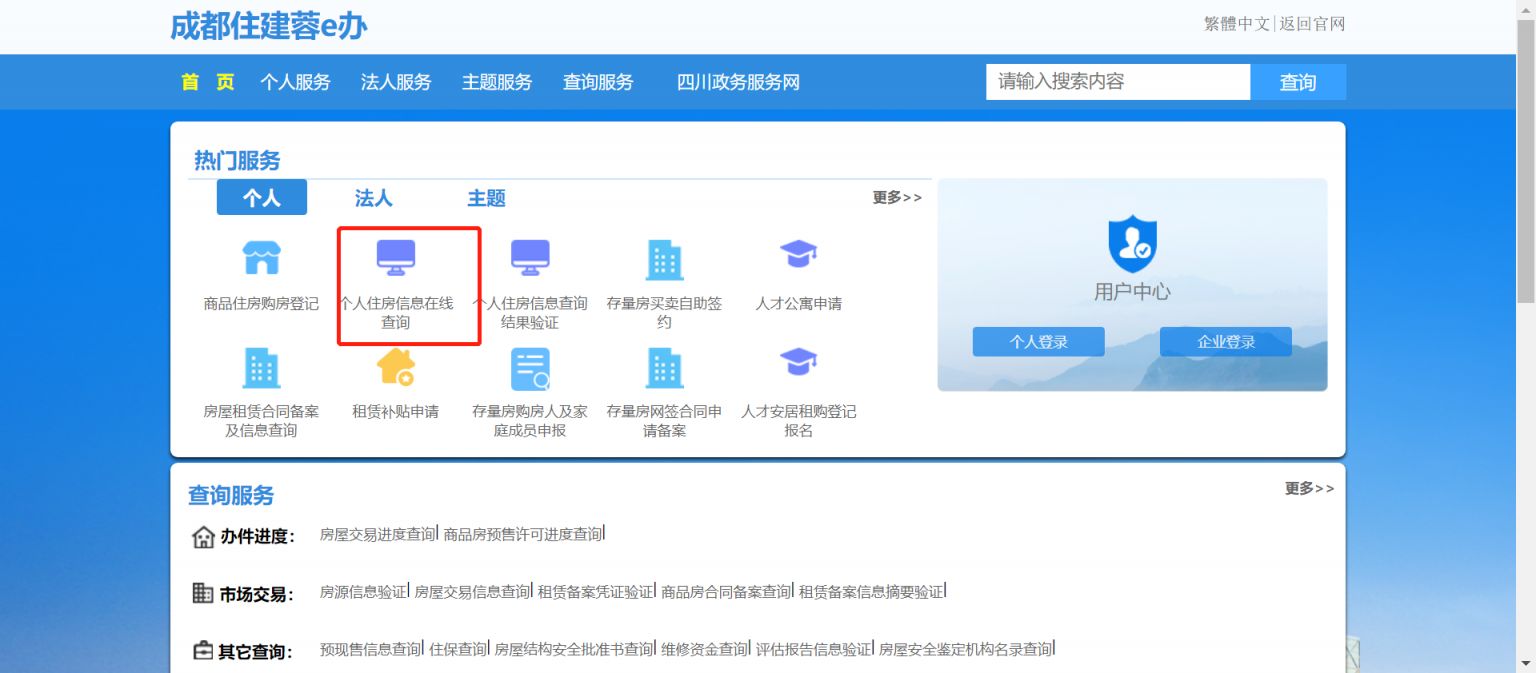
Task: Open 商品住房购房登记 service icon
Action: 263,257
